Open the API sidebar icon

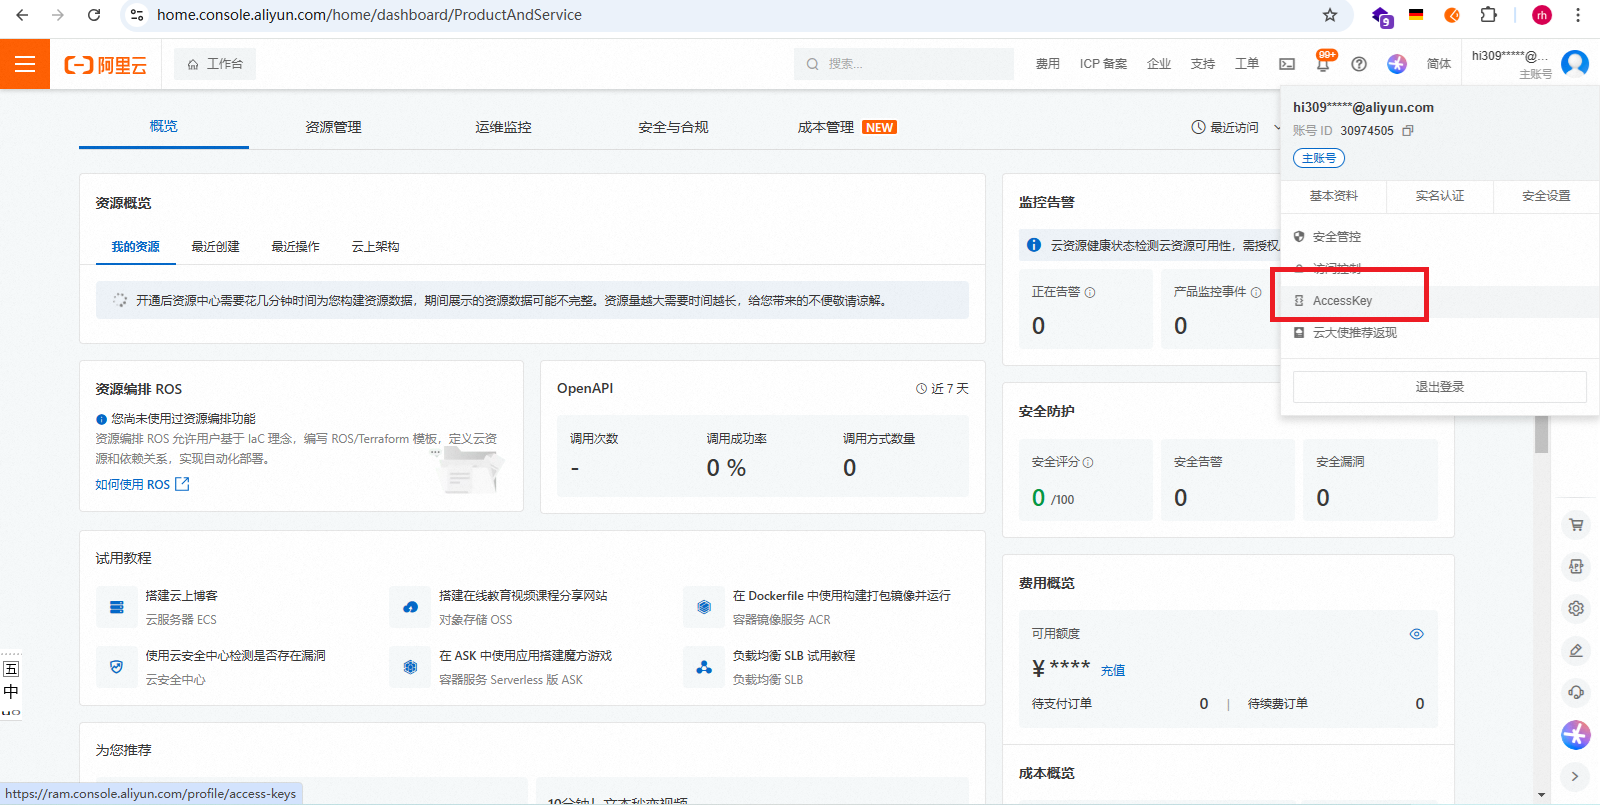[1576, 567]
